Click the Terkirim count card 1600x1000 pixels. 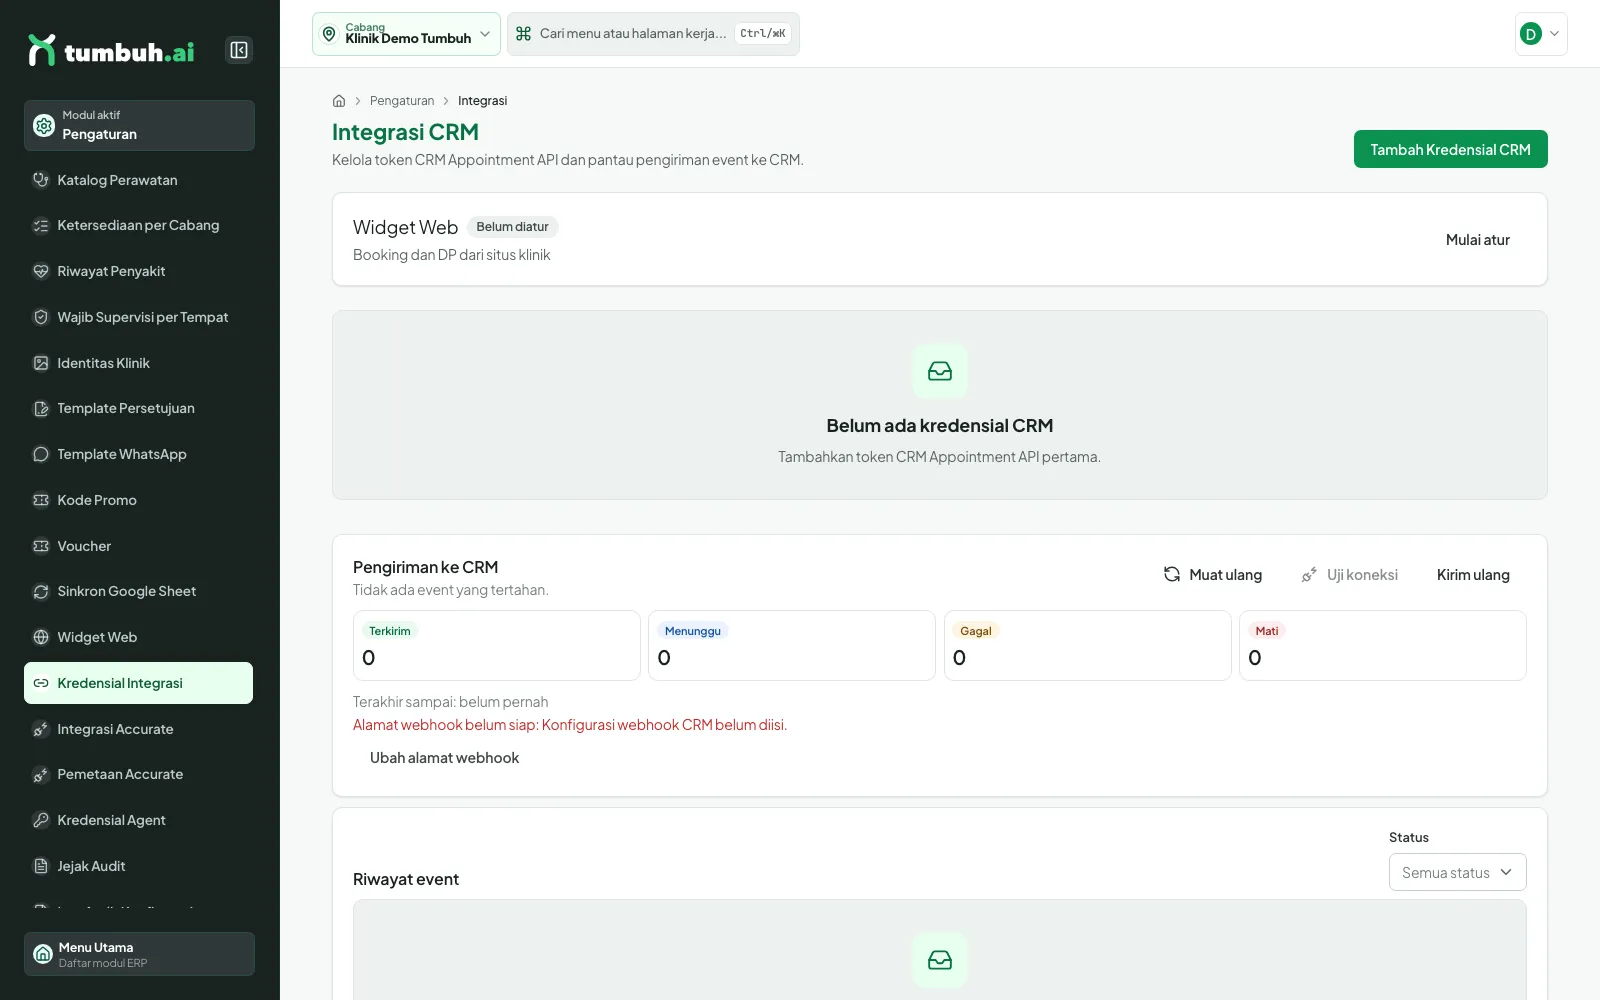click(x=496, y=646)
